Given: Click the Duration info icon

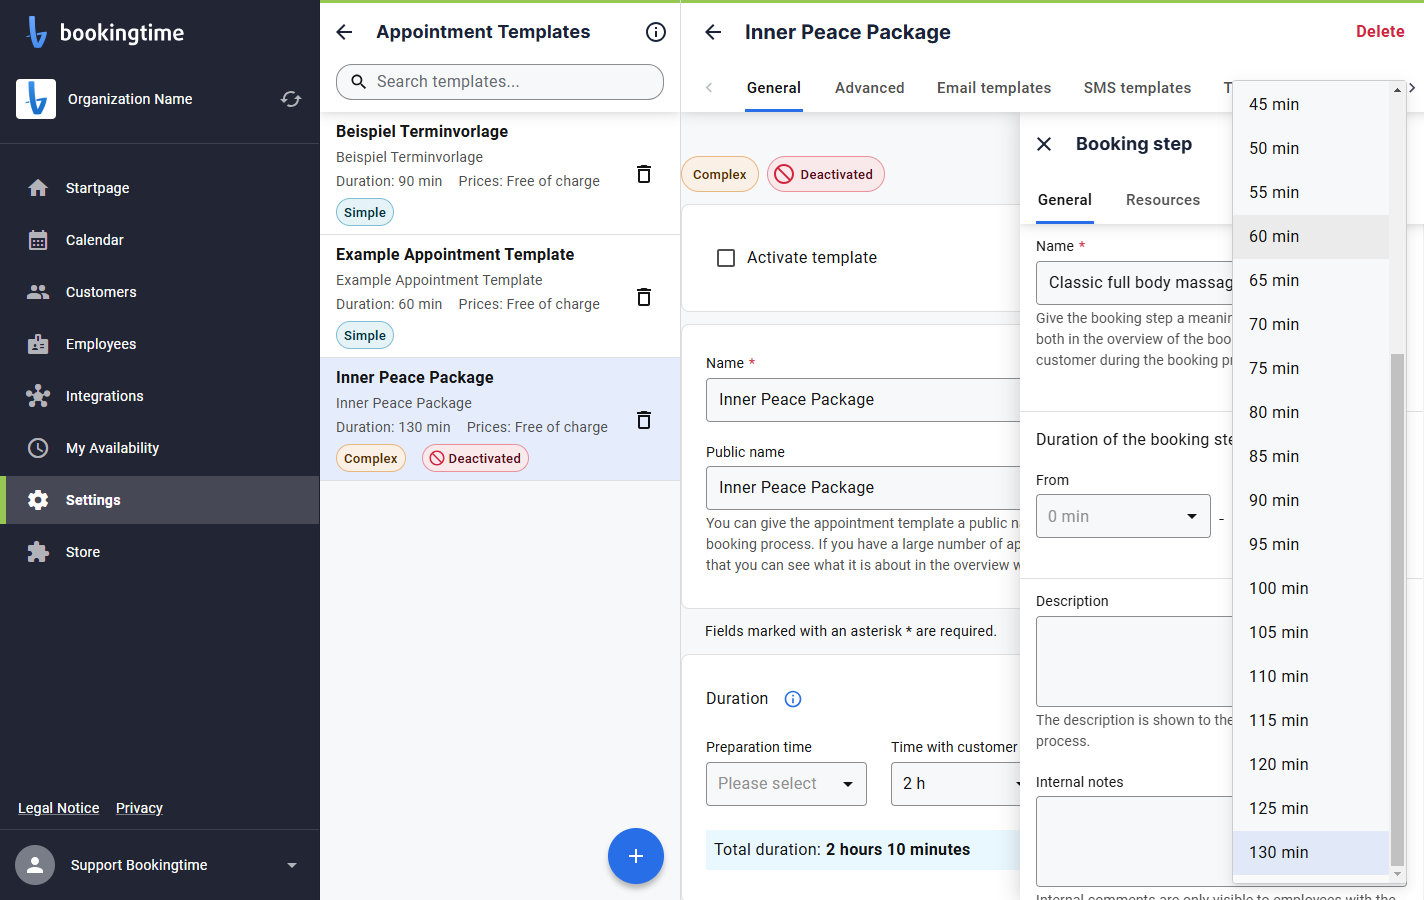Looking at the screenshot, I should (793, 699).
